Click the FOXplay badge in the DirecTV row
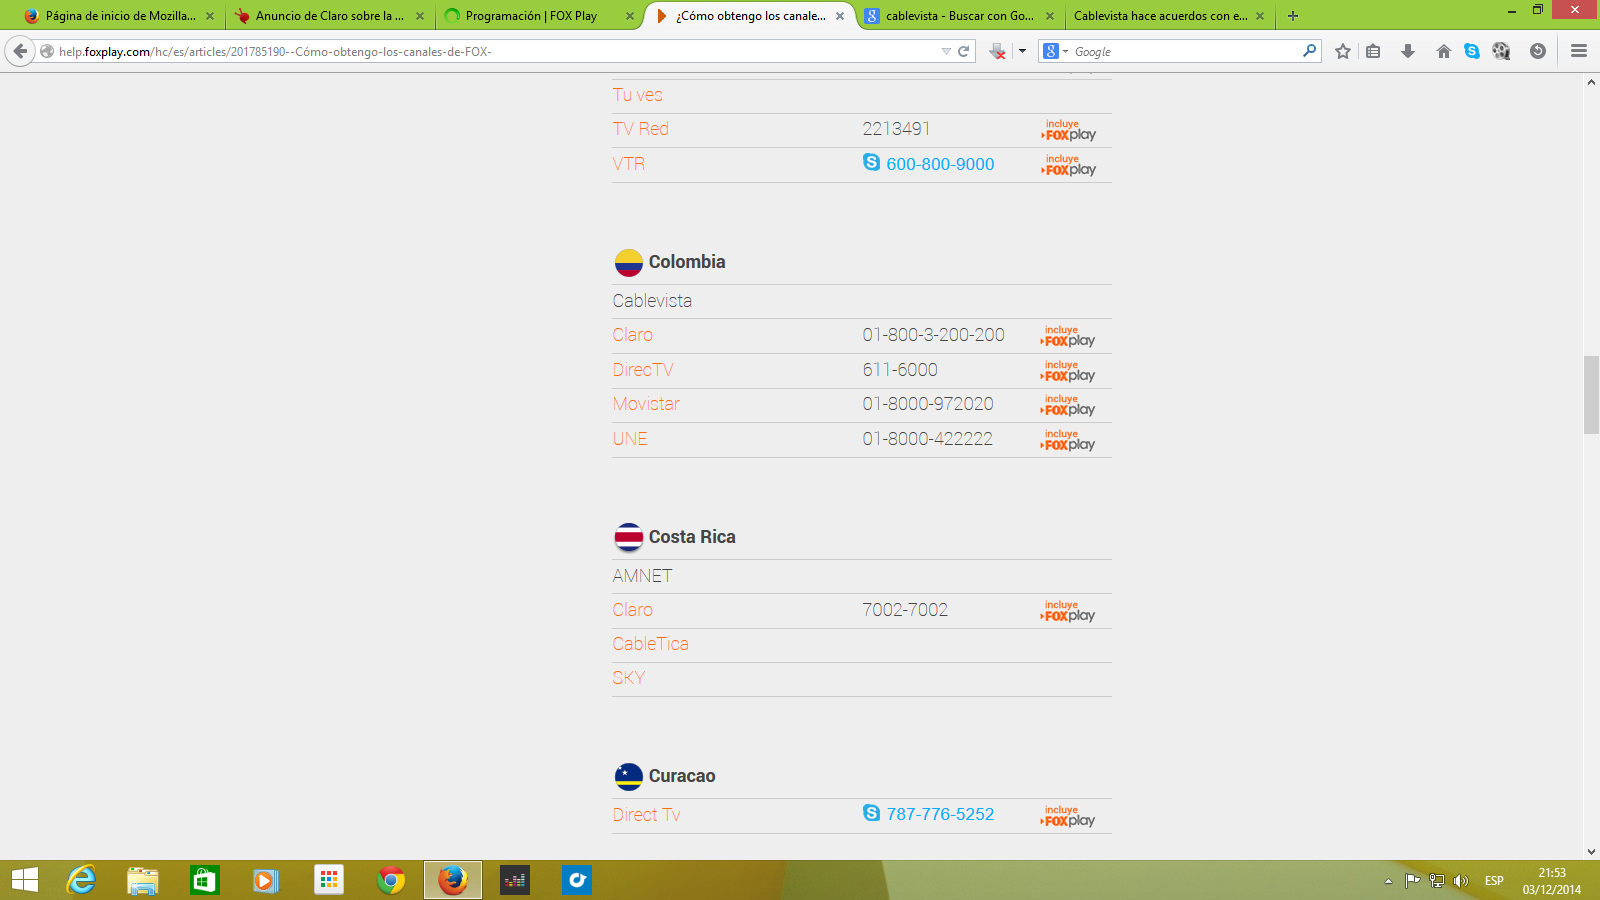Image resolution: width=1600 pixels, height=900 pixels. pos(1068,371)
